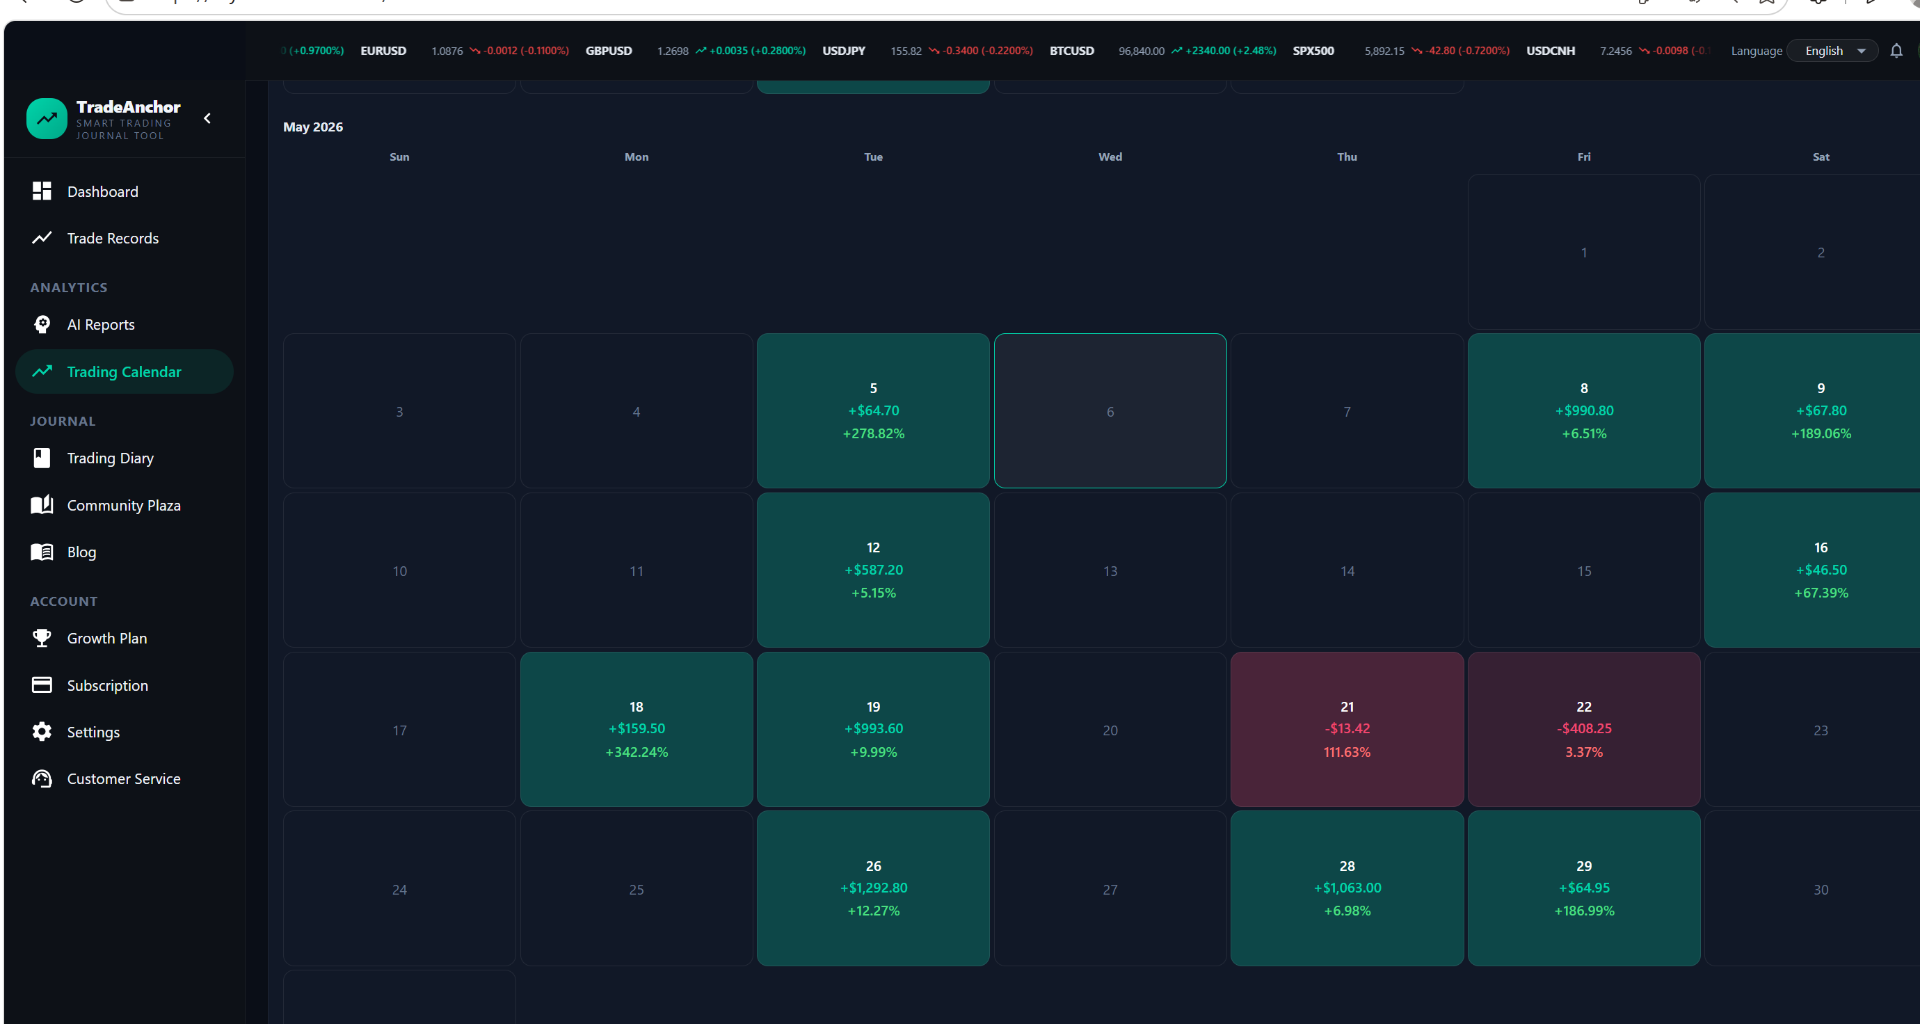
Task: Select empty day May 15
Action: tap(1584, 570)
